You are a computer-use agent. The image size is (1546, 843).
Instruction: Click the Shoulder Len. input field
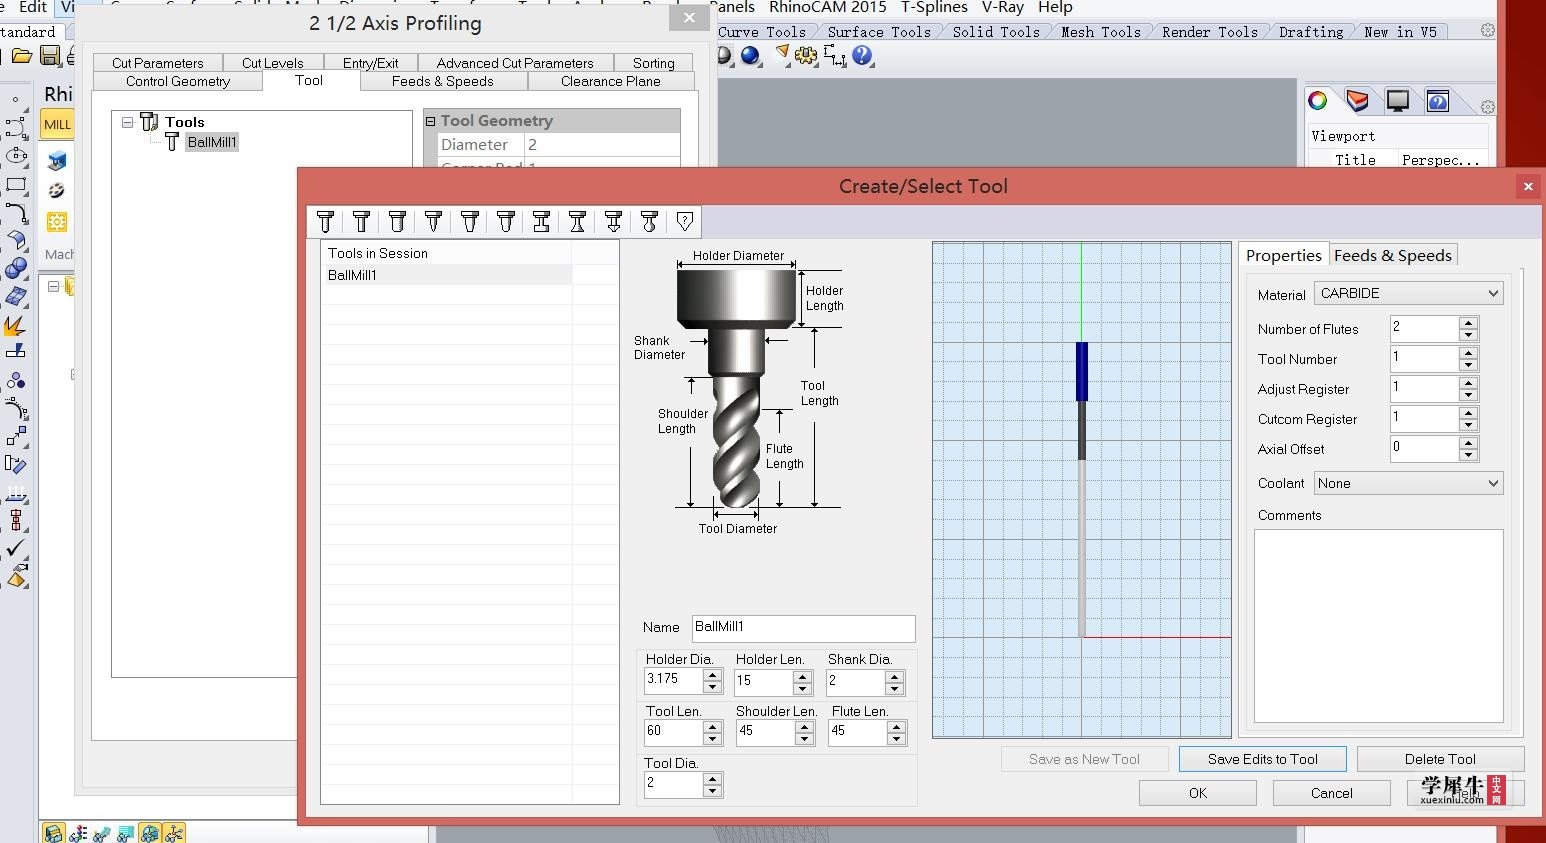click(765, 732)
